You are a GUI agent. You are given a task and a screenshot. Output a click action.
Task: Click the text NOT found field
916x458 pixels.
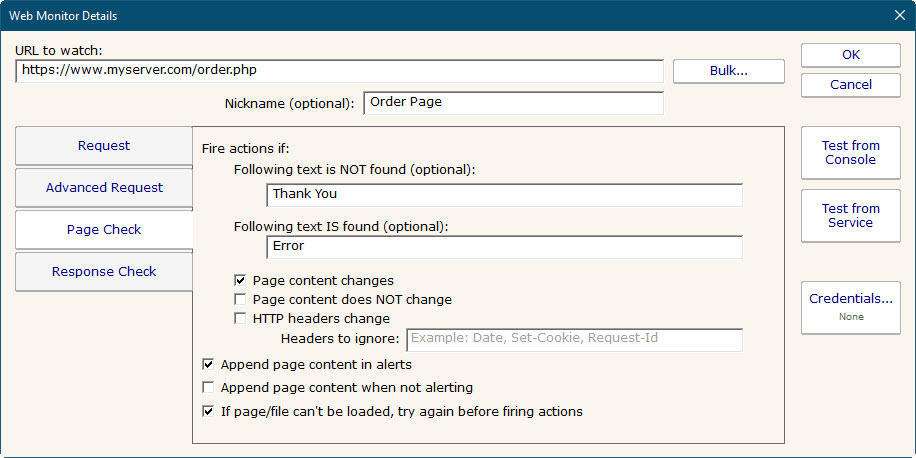[504, 195]
